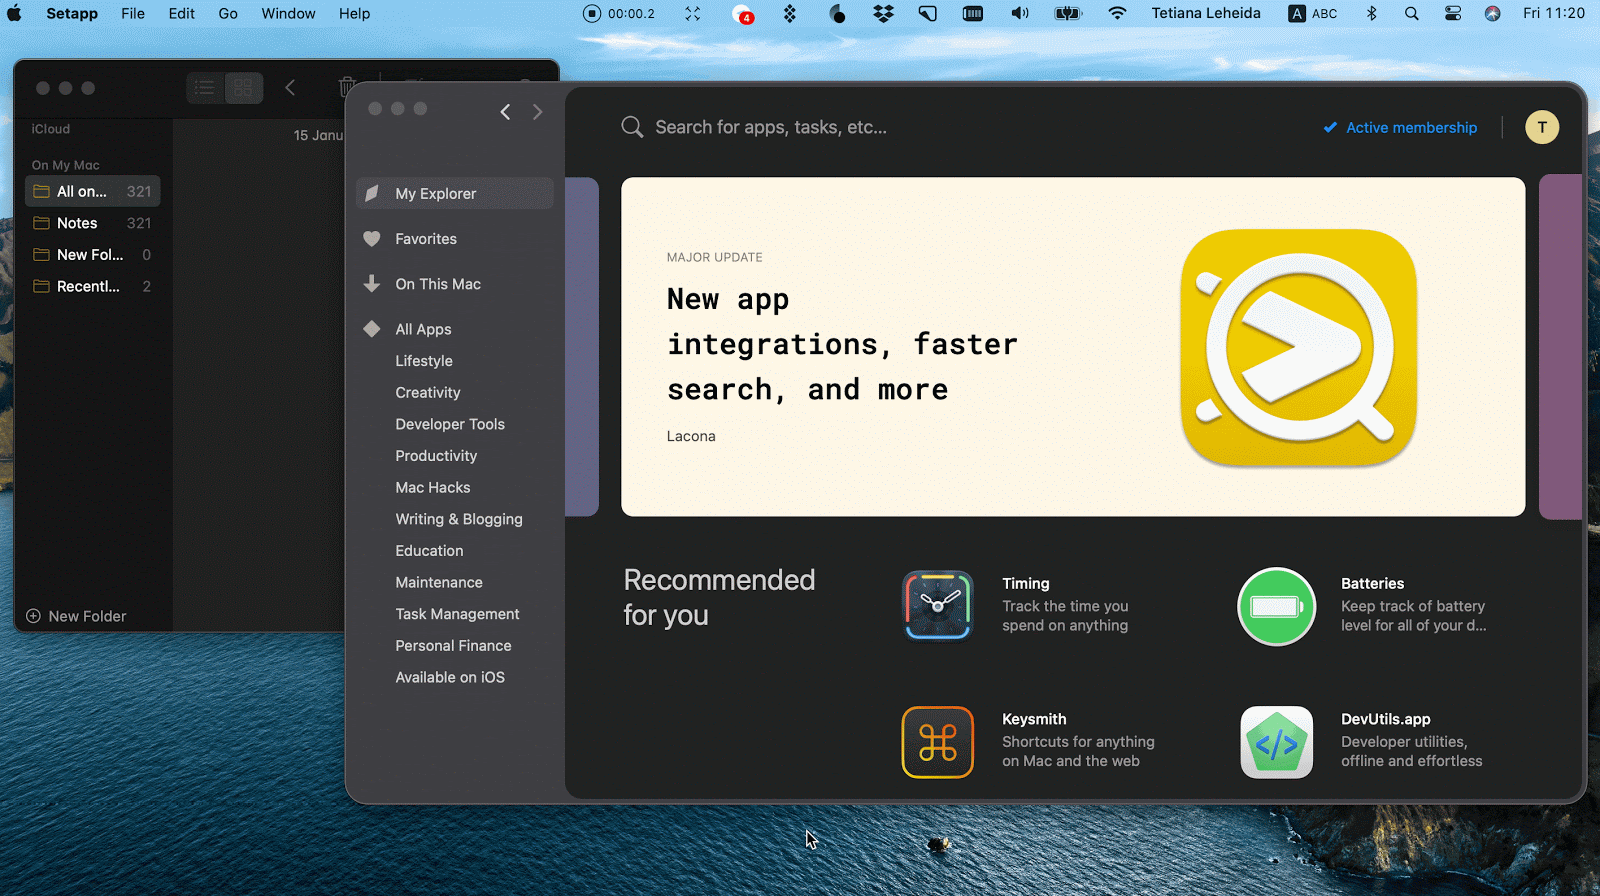Viewport: 1600px width, 896px height.
Task: Click the Keysmith app title
Action: pyautogui.click(x=1034, y=719)
